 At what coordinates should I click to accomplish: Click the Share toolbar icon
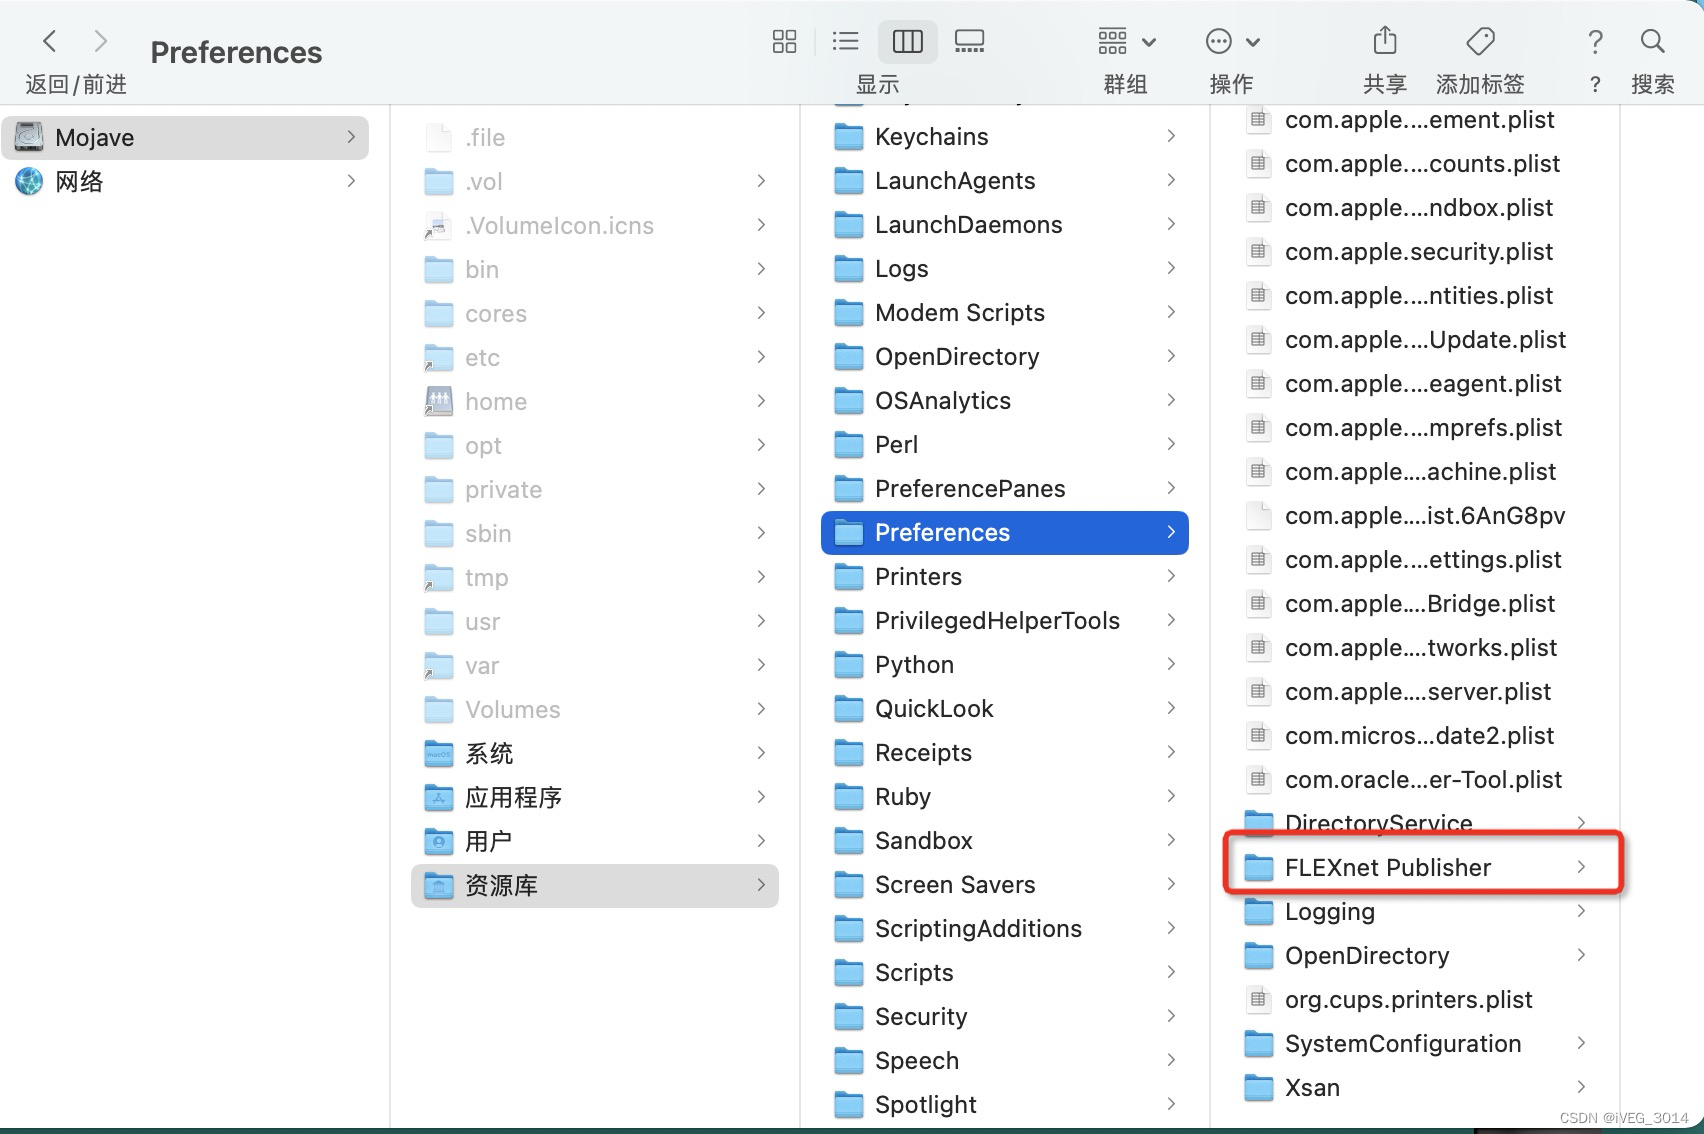click(x=1384, y=41)
